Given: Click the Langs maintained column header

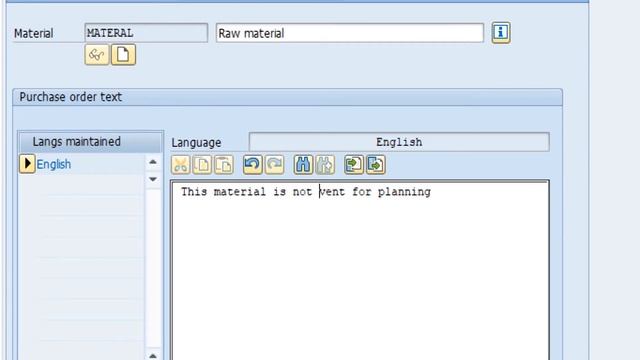Looking at the screenshot, I should (x=90, y=142).
